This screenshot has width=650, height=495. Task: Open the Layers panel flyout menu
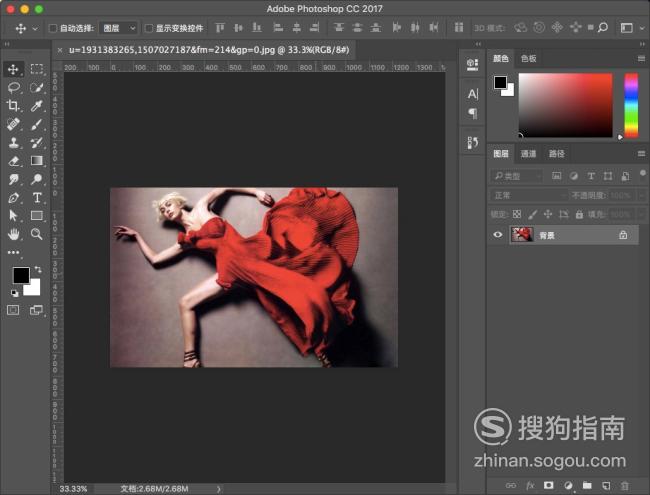click(x=641, y=154)
